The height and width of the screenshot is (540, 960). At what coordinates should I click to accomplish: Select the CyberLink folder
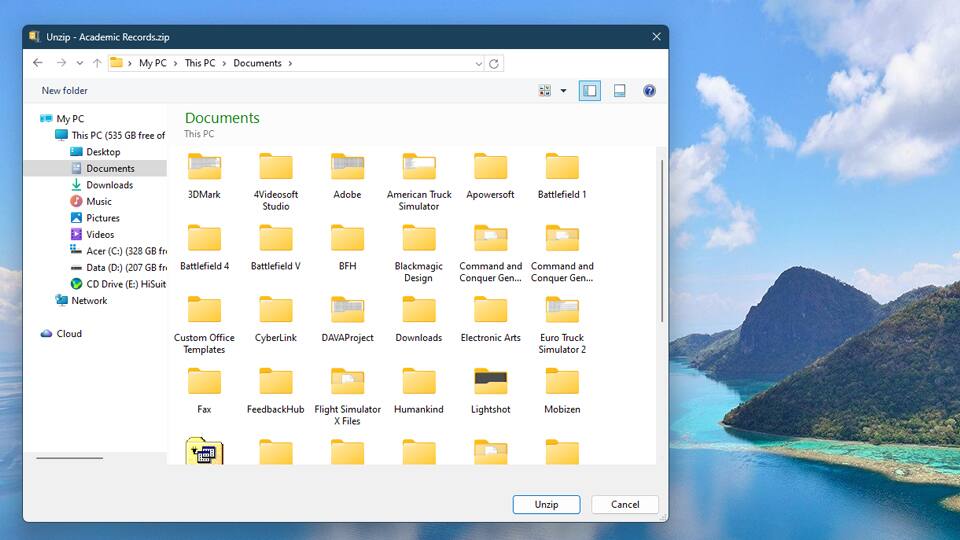pos(276,320)
